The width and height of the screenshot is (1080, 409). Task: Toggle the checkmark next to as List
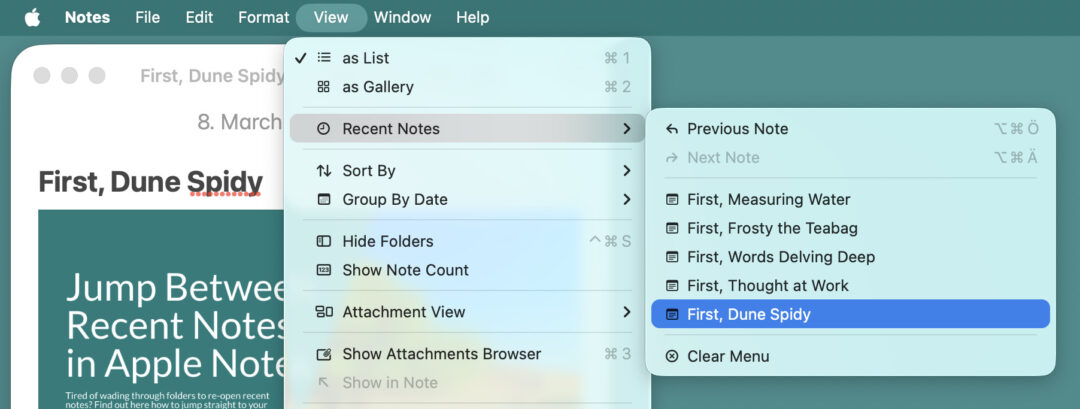coord(300,58)
